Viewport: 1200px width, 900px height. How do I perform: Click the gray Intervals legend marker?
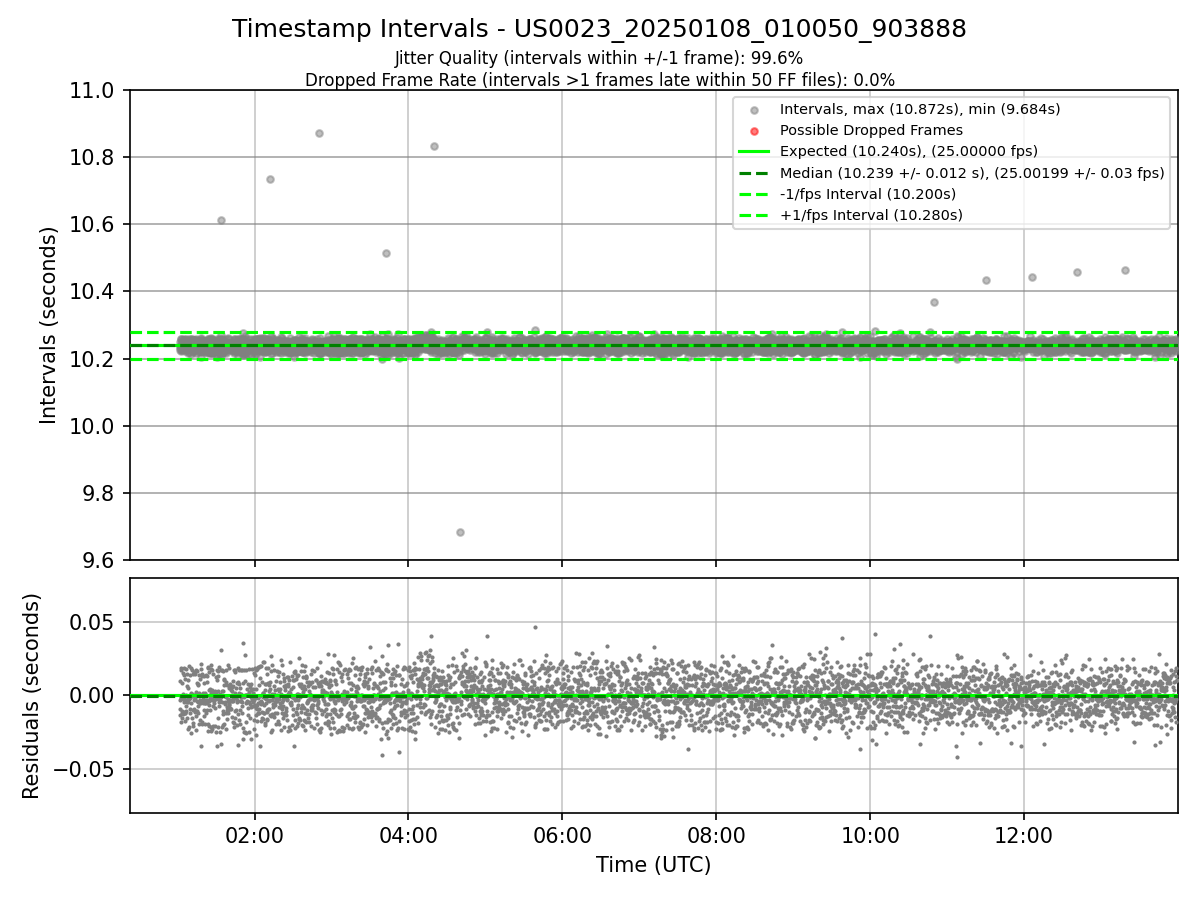pos(754,110)
